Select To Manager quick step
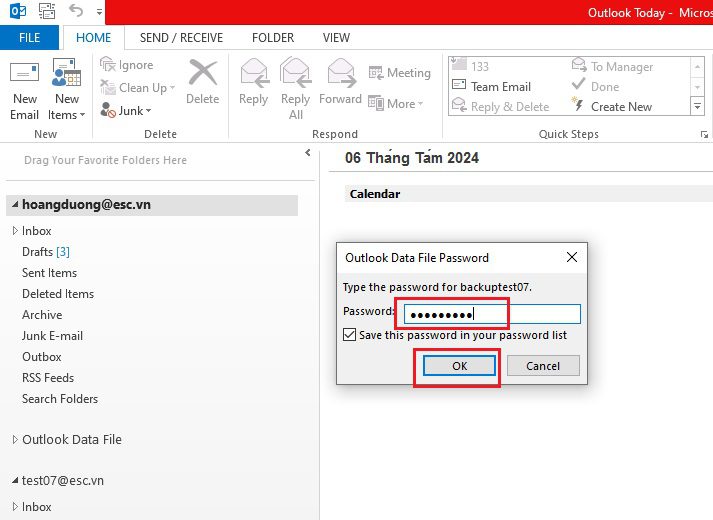The image size is (713, 520). click(x=612, y=66)
